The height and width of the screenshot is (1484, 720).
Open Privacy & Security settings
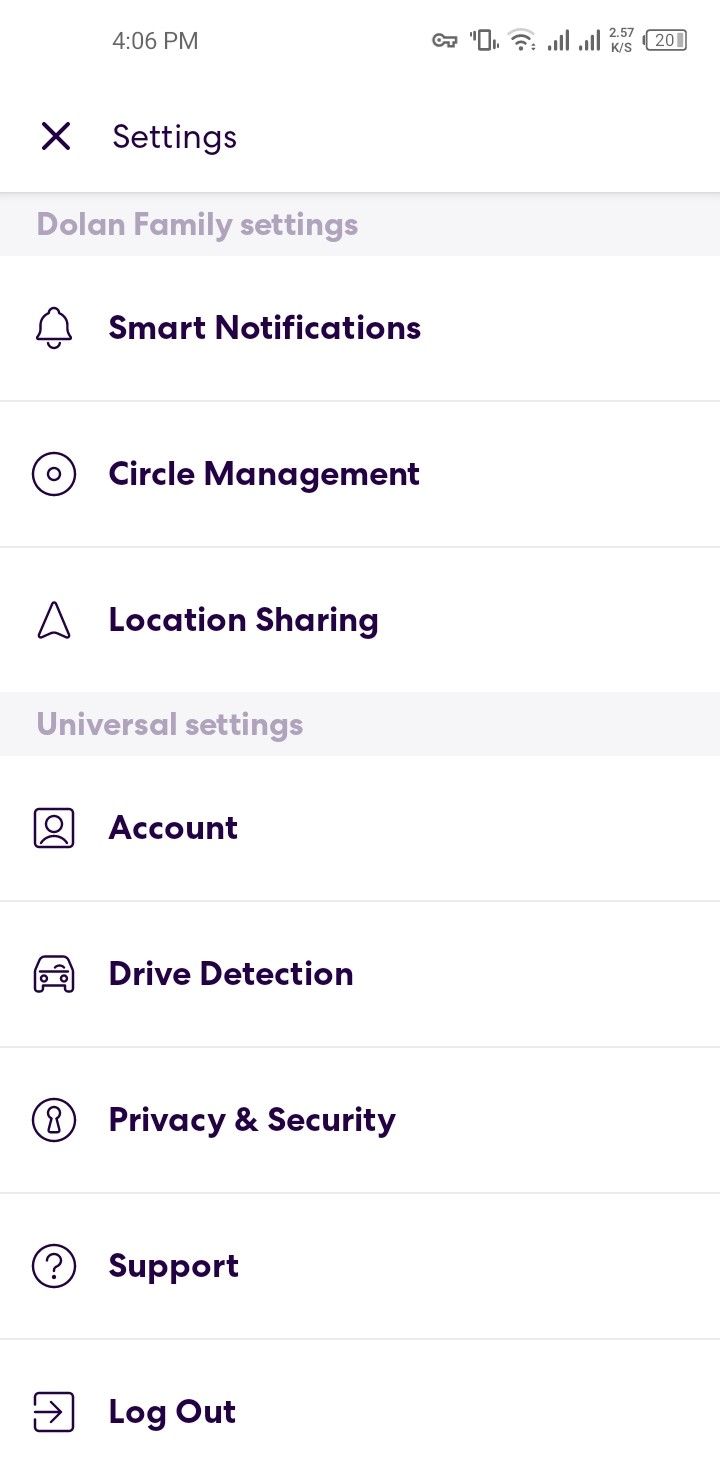click(252, 1120)
